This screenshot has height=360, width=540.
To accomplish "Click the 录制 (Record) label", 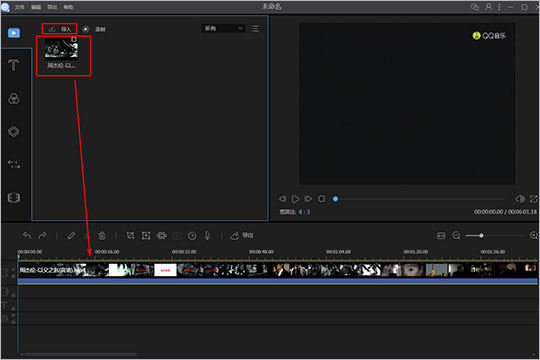I will click(100, 29).
